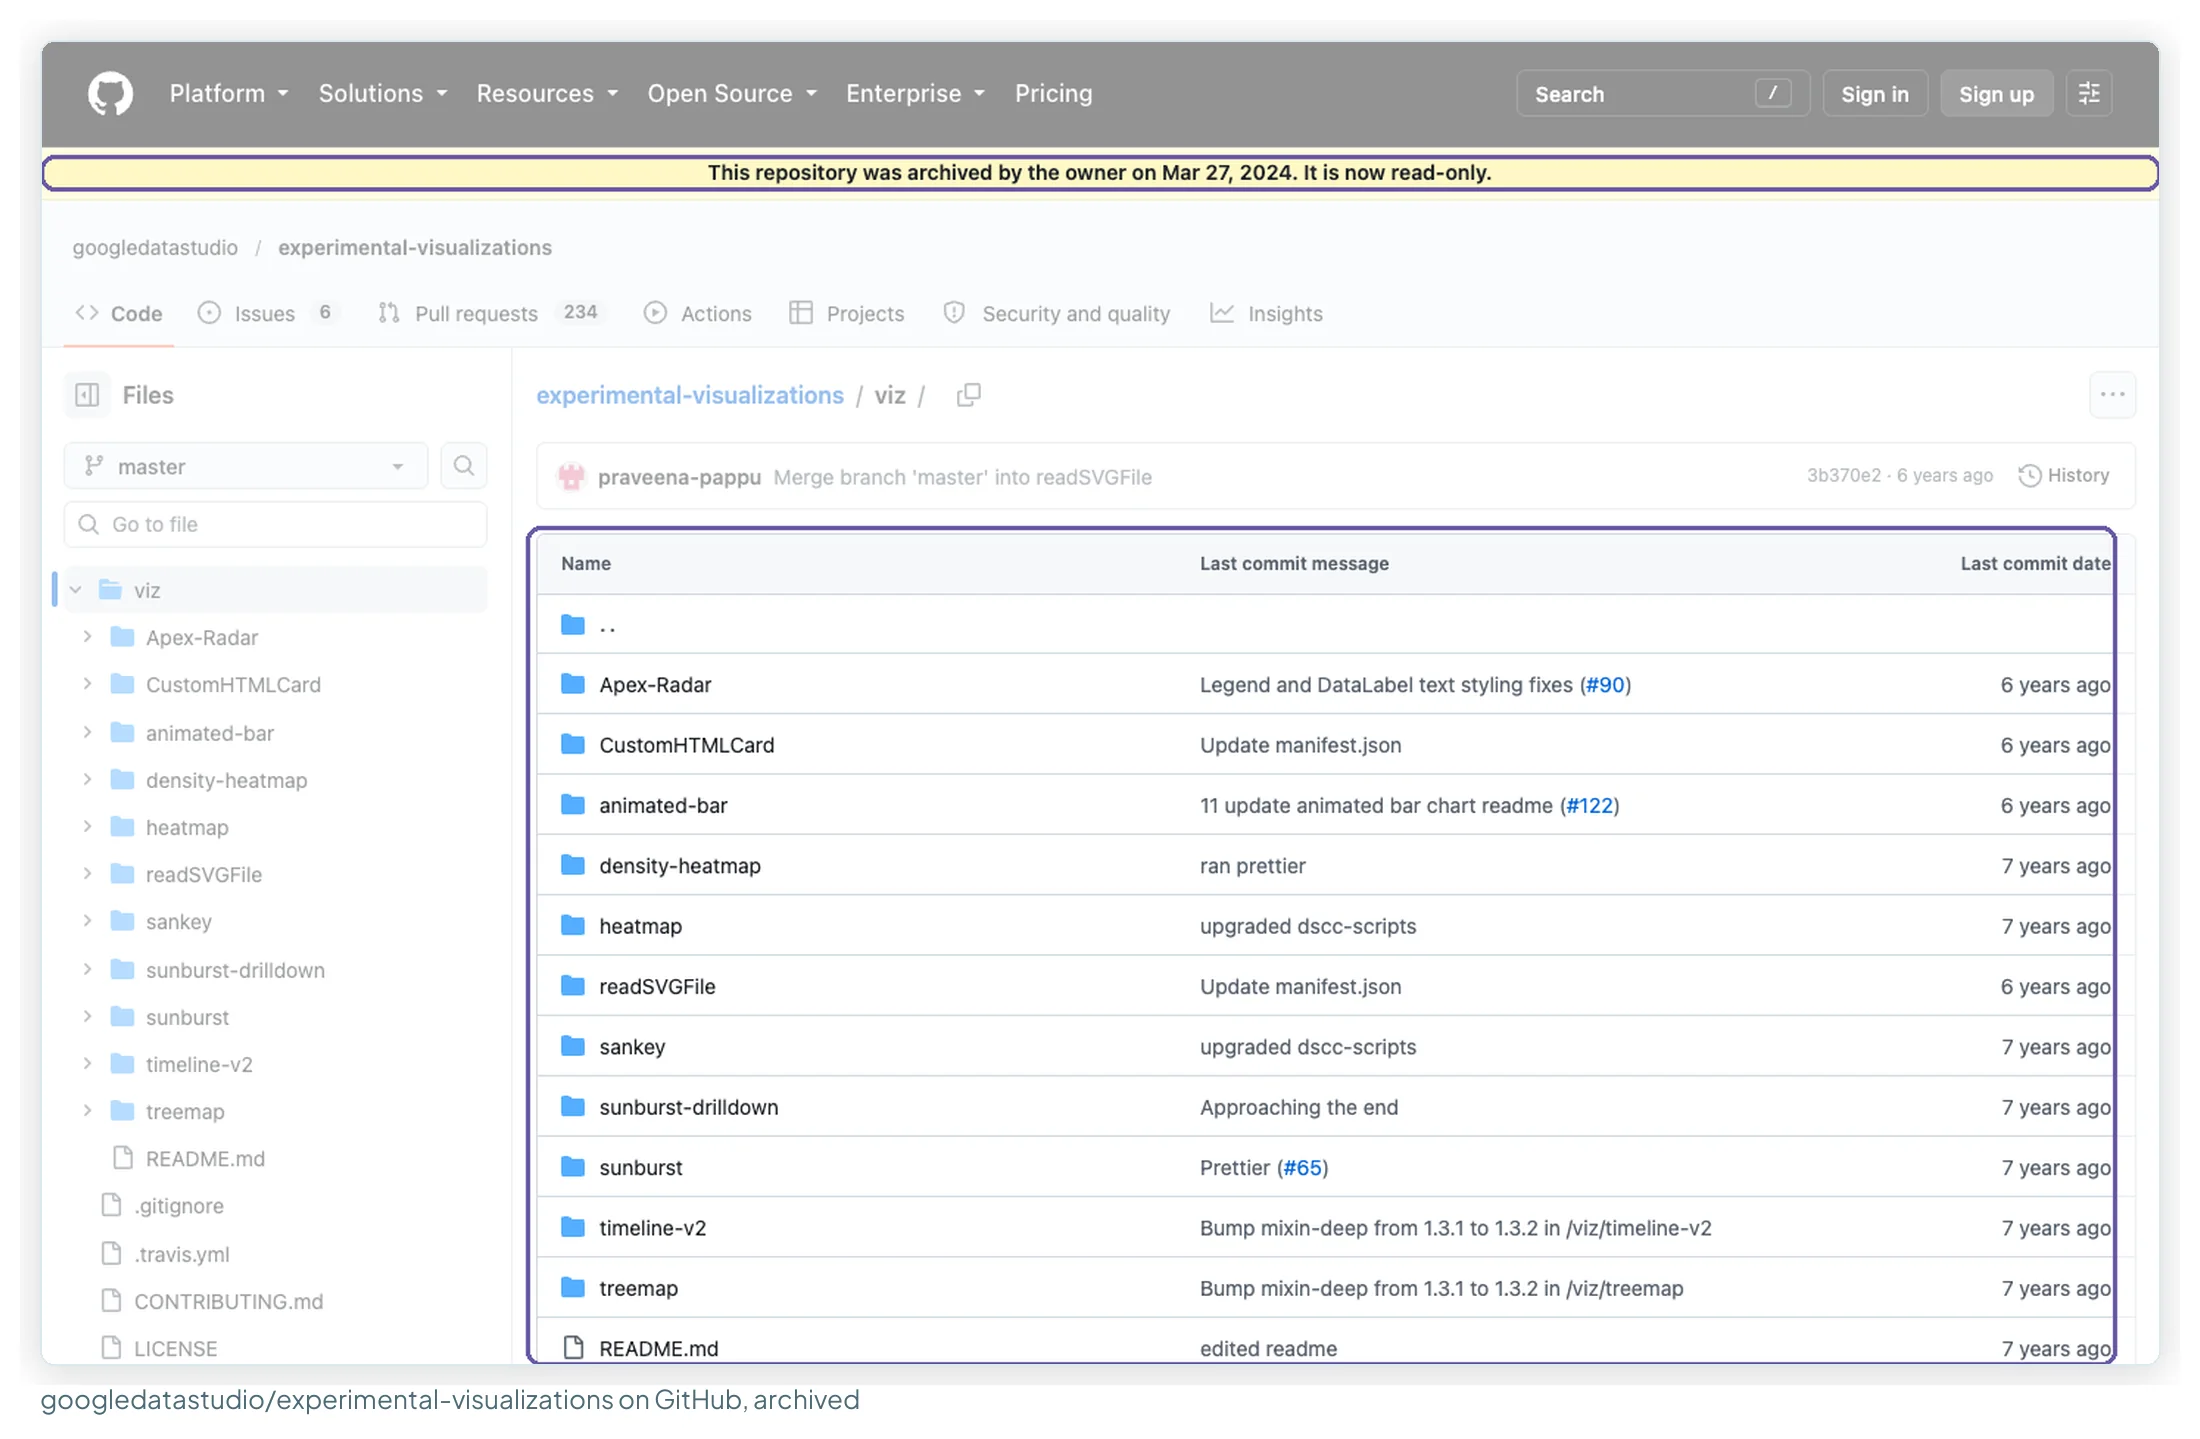Open commit History with clock icon
The width and height of the screenshot is (2200, 1439).
pyautogui.click(x=2063, y=476)
